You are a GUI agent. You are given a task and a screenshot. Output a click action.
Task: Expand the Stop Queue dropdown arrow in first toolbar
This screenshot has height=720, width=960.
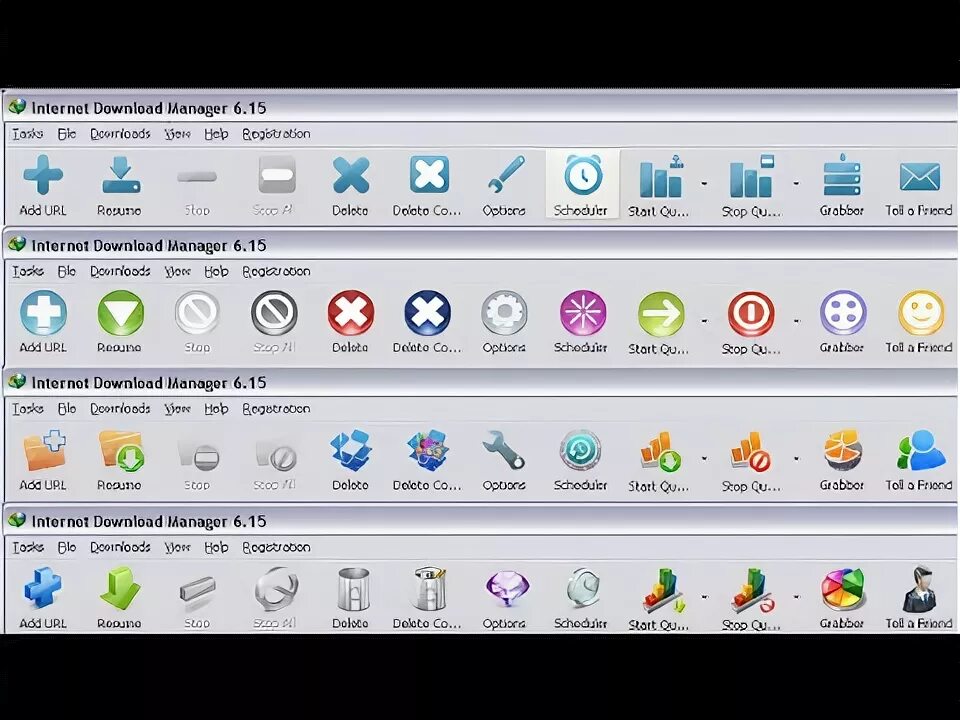tap(796, 183)
